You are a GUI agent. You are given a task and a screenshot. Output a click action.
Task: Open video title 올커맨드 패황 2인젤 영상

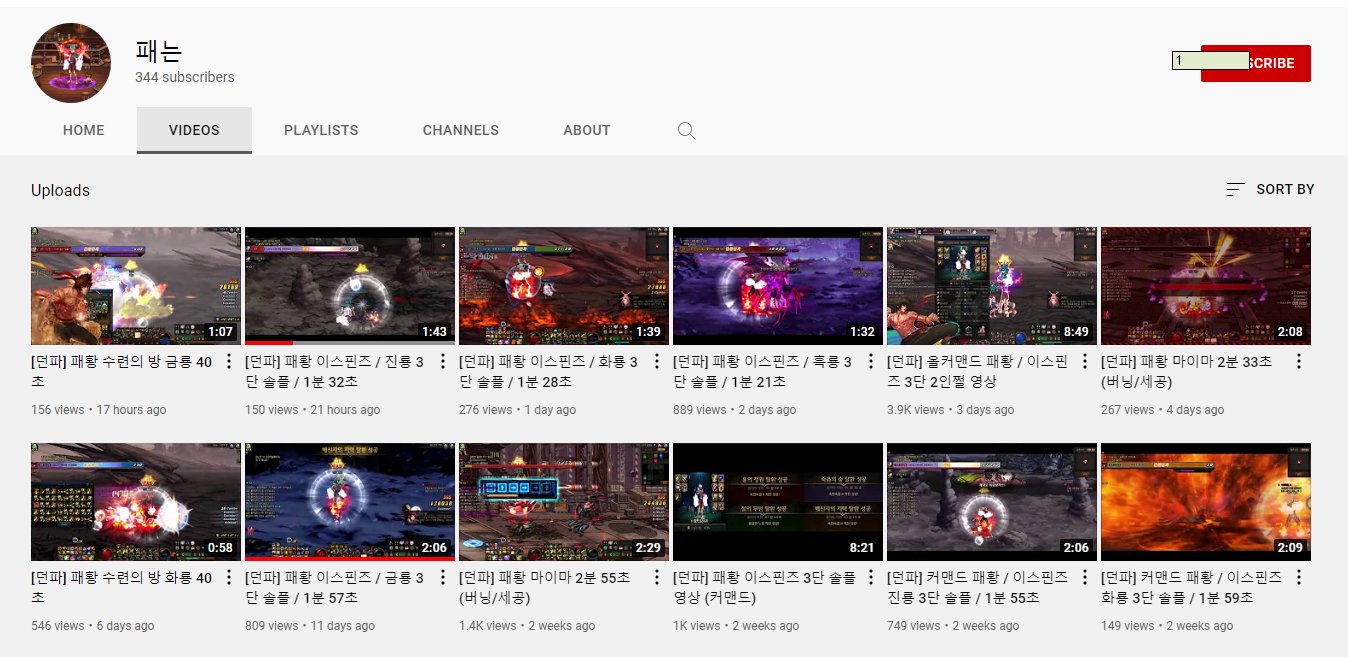click(x=979, y=372)
